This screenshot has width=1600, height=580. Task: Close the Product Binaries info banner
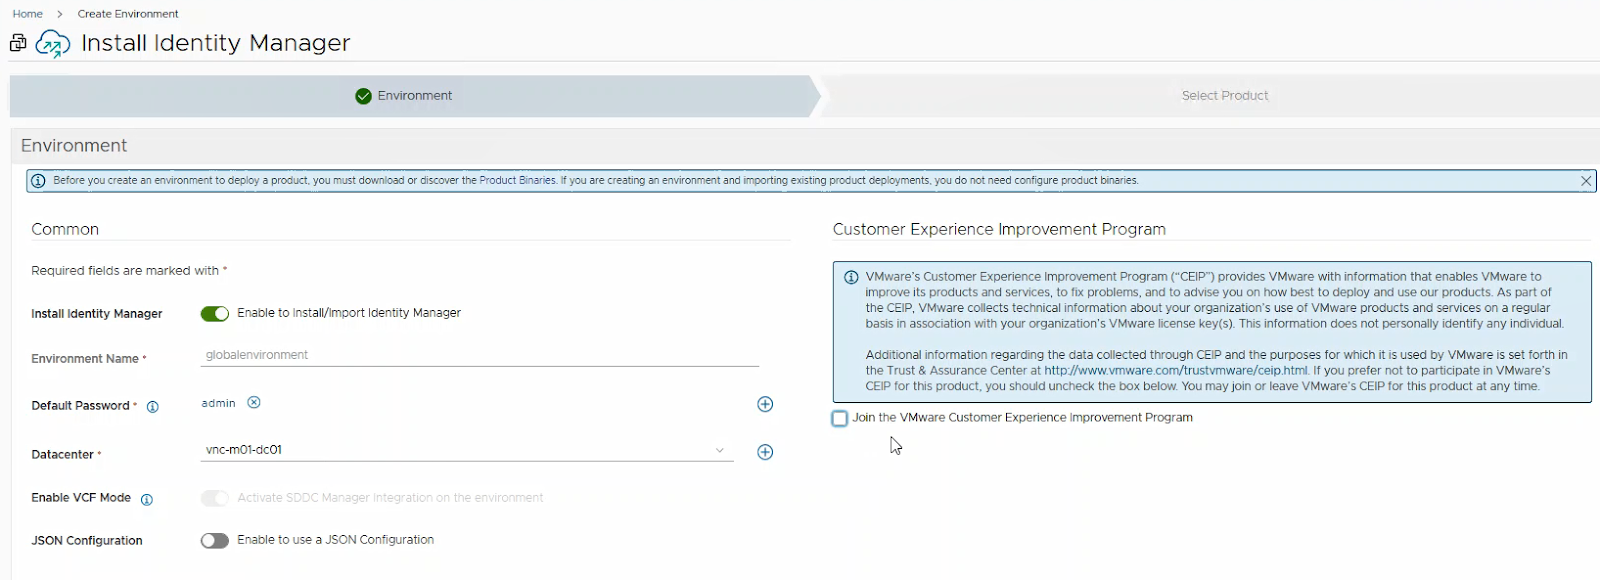pos(1586,181)
